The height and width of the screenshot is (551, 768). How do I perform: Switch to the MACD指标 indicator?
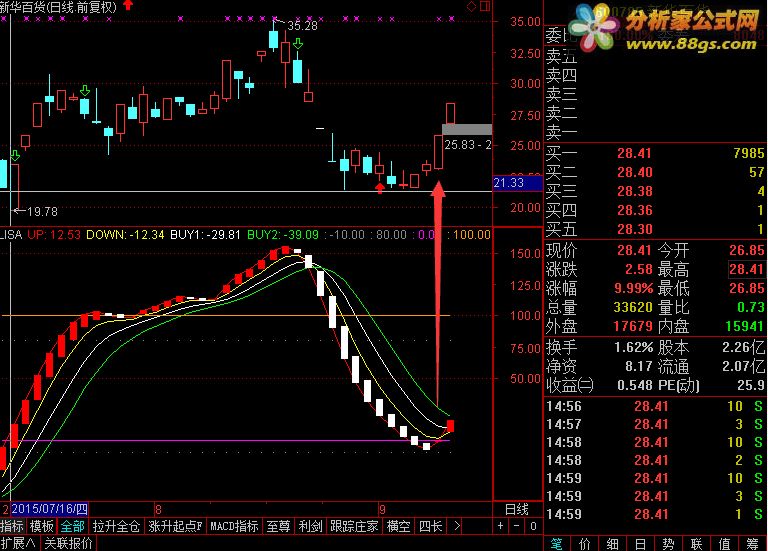(234, 526)
